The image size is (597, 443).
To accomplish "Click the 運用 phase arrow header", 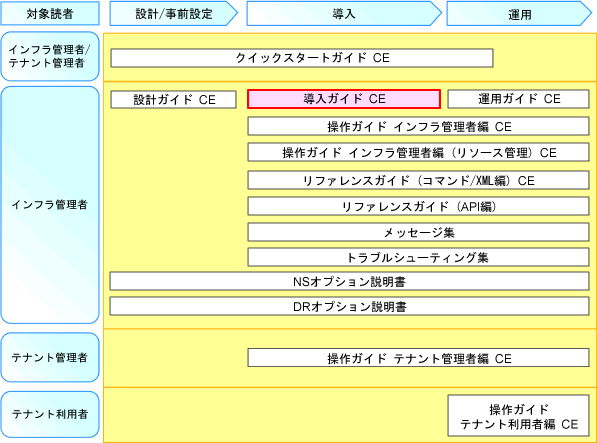I will 519,14.
